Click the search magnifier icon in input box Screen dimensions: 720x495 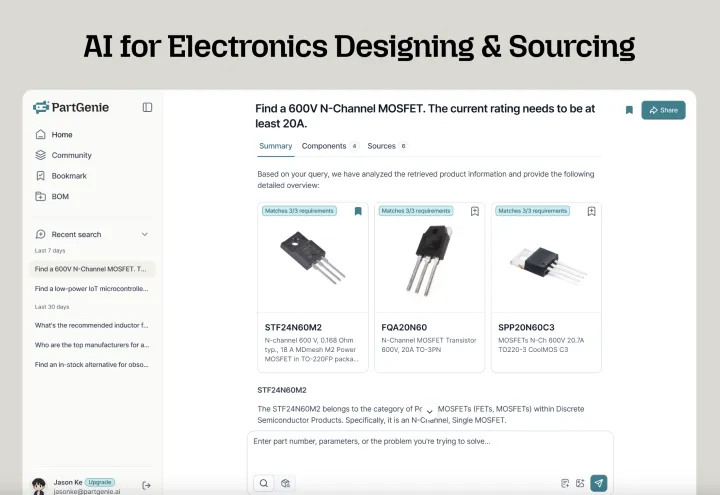coord(264,483)
